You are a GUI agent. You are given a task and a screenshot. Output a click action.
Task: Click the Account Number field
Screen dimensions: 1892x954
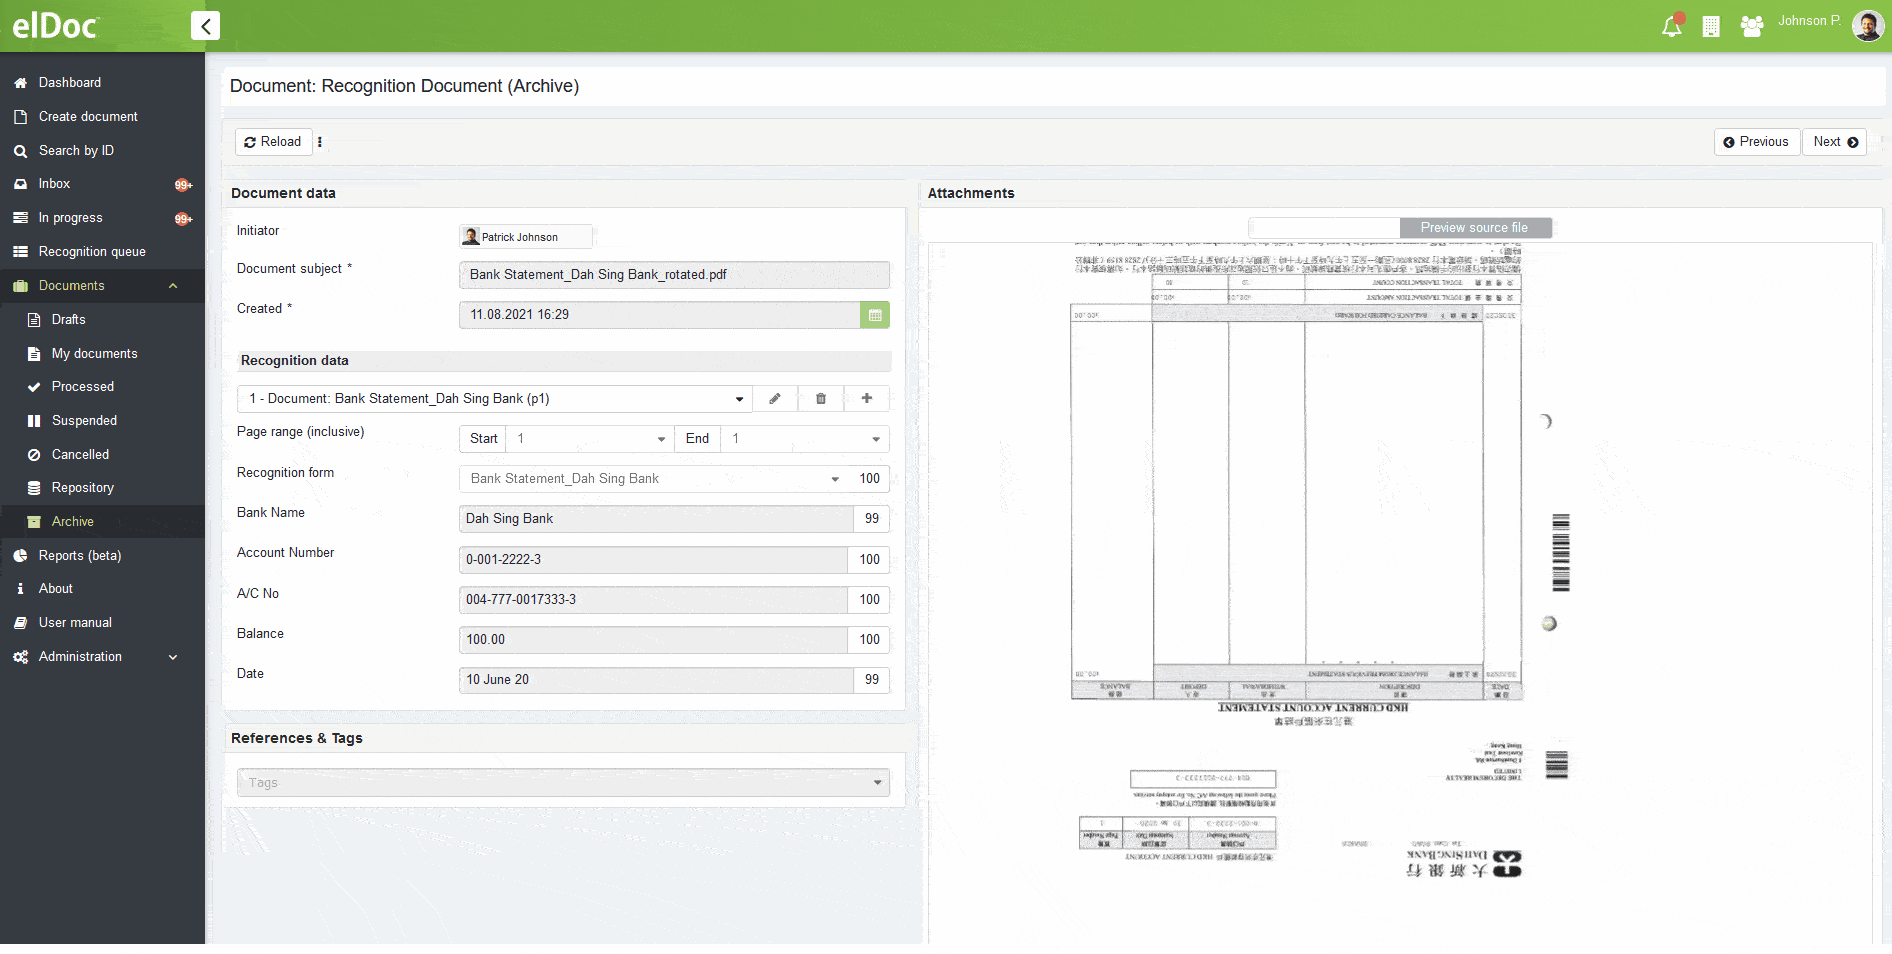pos(653,560)
